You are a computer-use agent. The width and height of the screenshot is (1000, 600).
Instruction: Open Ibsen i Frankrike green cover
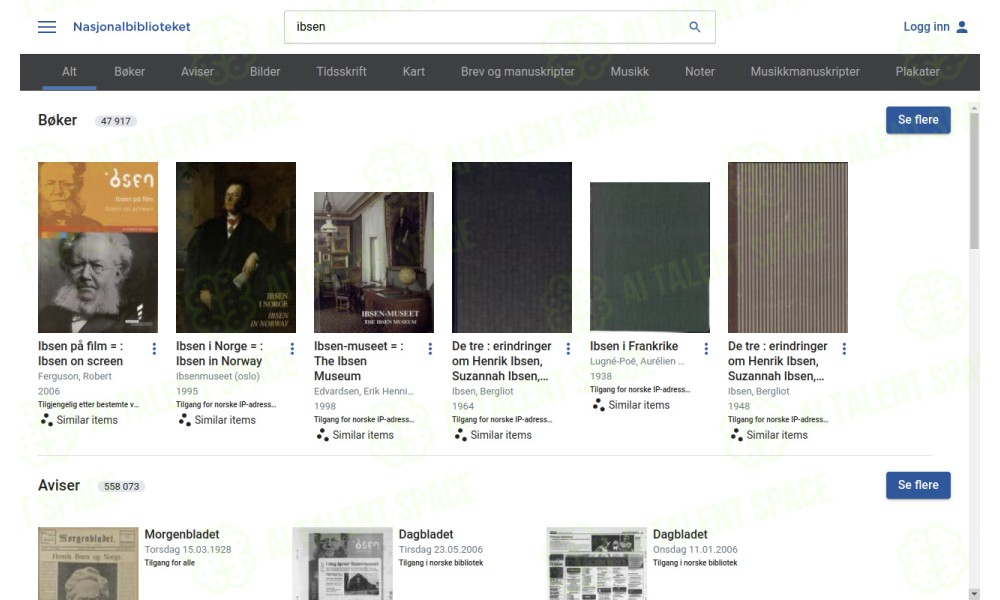(650, 257)
